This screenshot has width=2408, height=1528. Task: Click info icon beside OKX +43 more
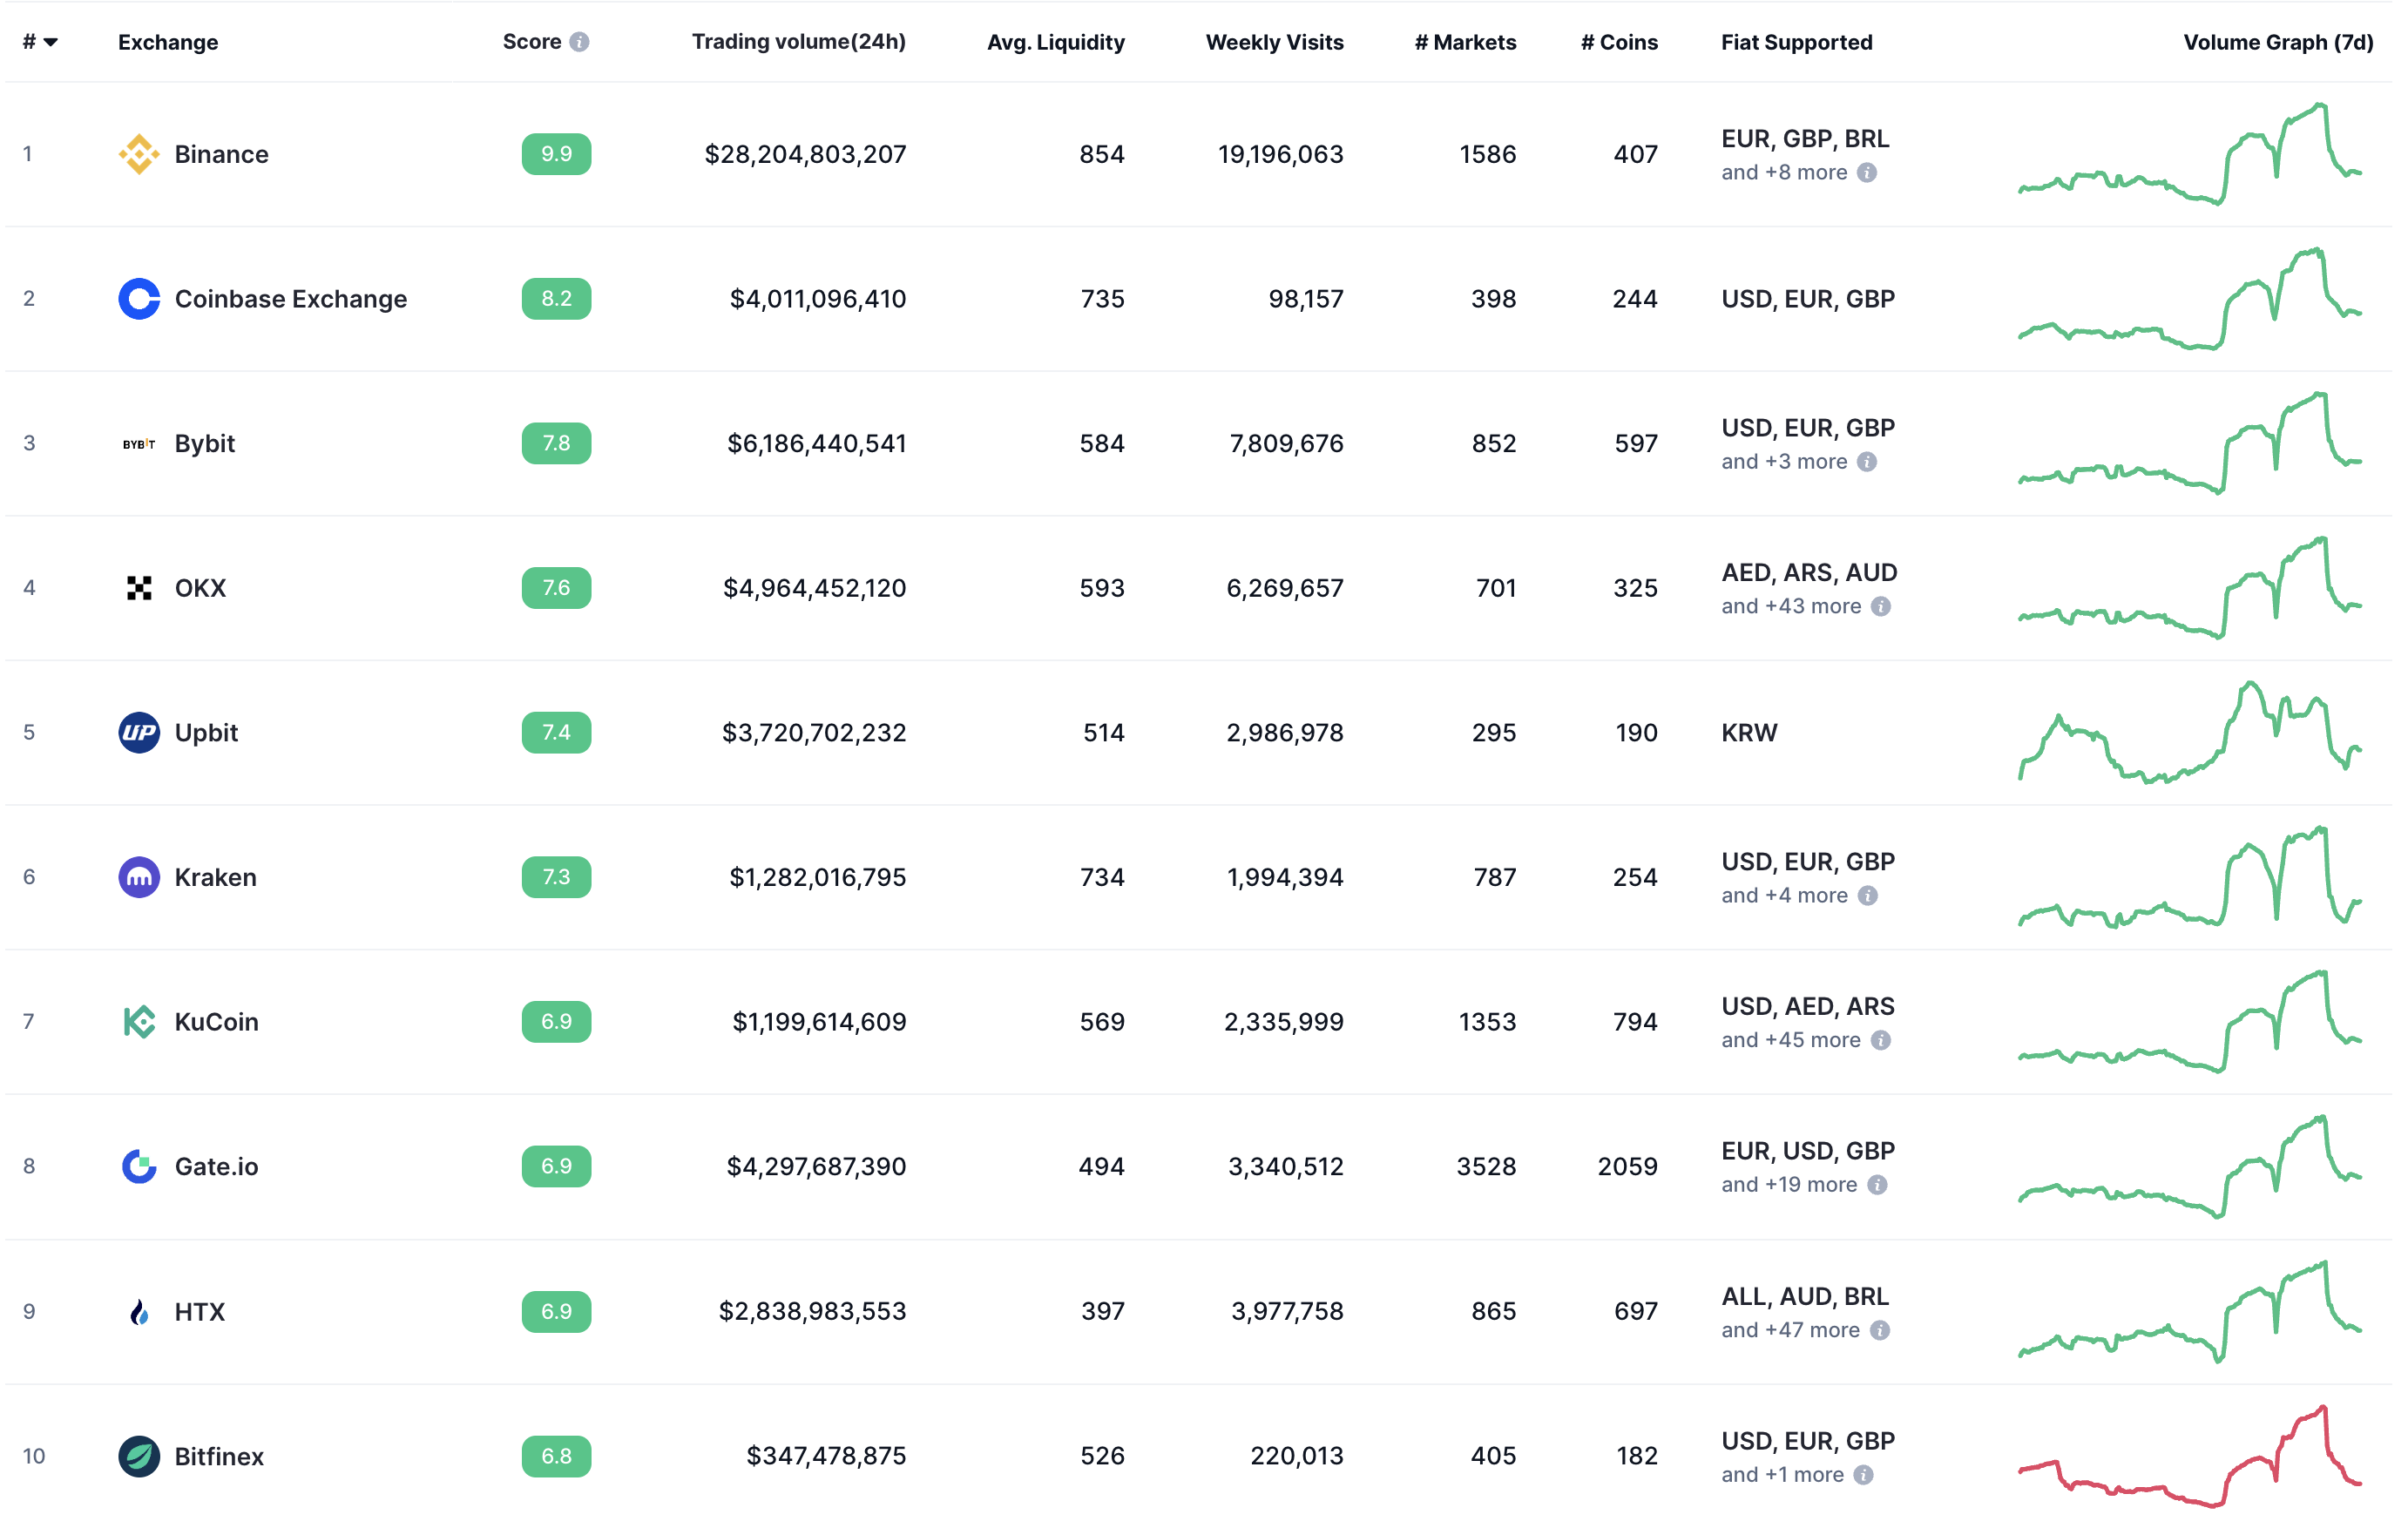[x=1881, y=607]
